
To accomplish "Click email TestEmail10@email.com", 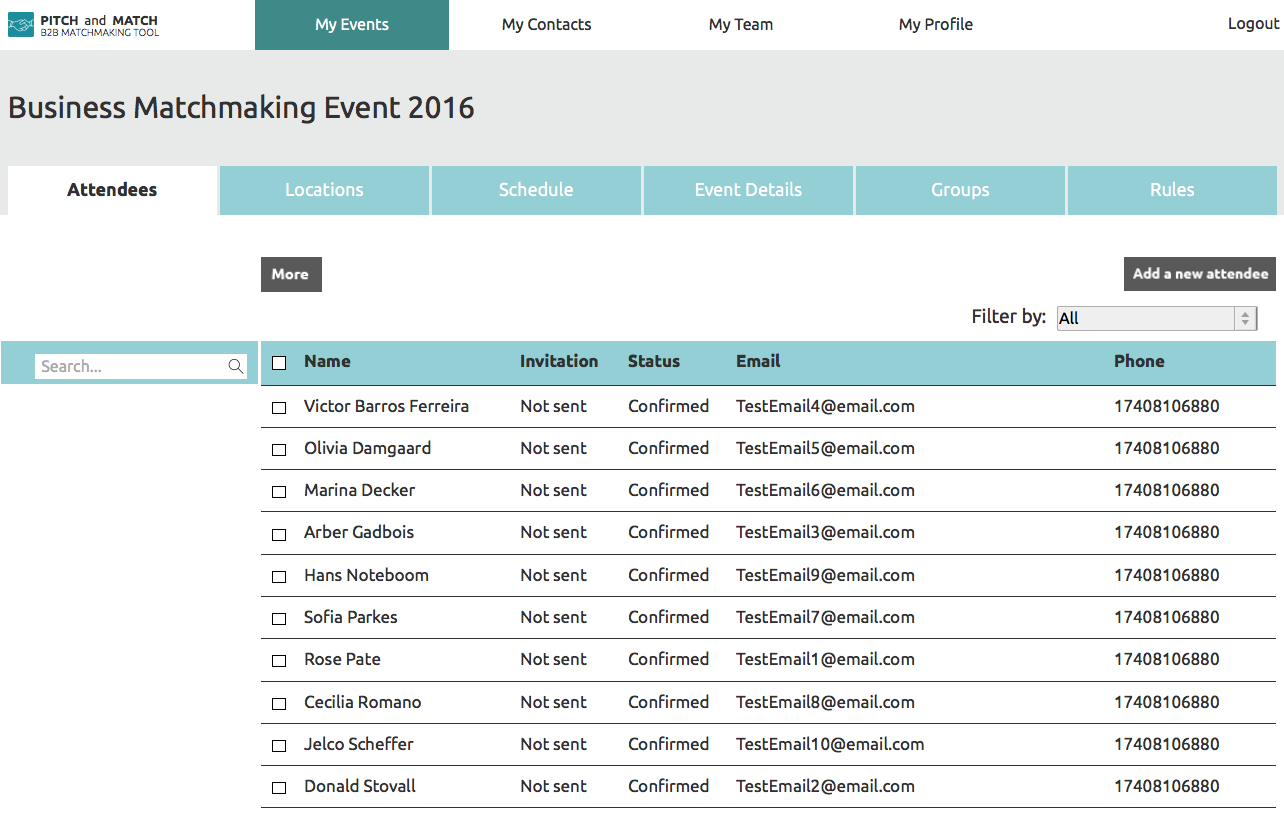I will tap(830, 744).
